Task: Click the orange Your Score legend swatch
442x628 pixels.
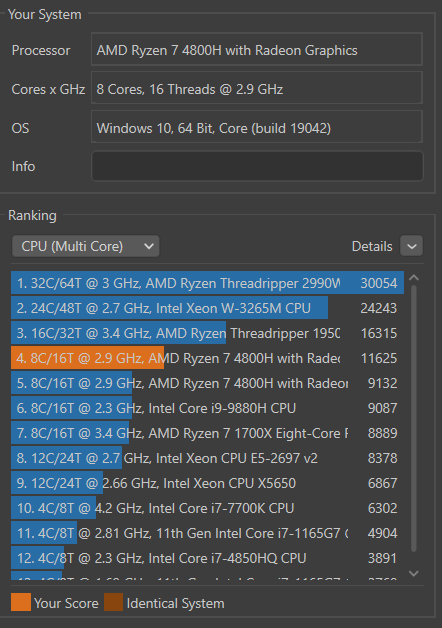Action: point(21,602)
